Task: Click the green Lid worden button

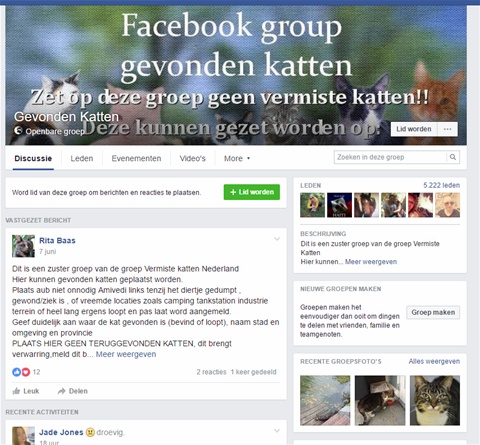Action: [x=252, y=192]
